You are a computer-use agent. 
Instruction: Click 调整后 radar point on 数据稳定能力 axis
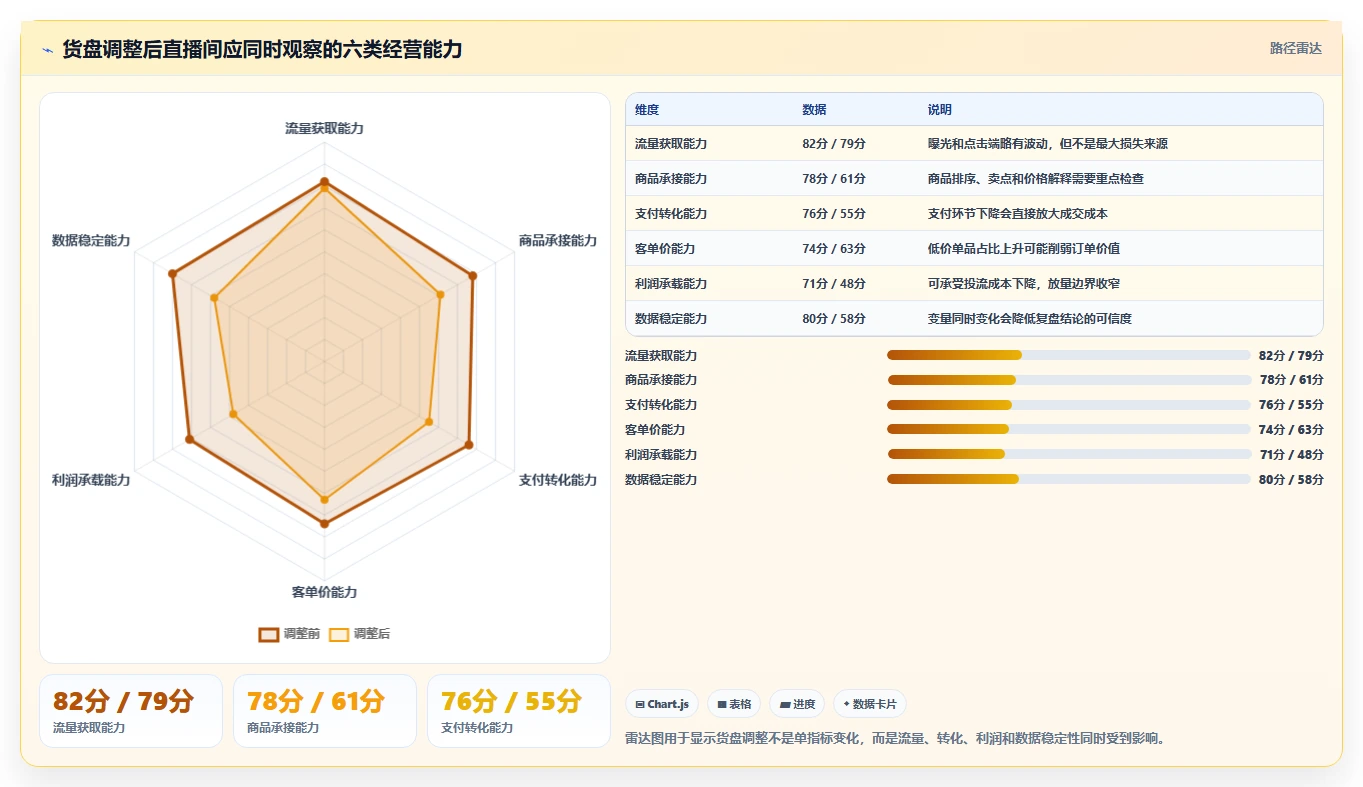214,298
